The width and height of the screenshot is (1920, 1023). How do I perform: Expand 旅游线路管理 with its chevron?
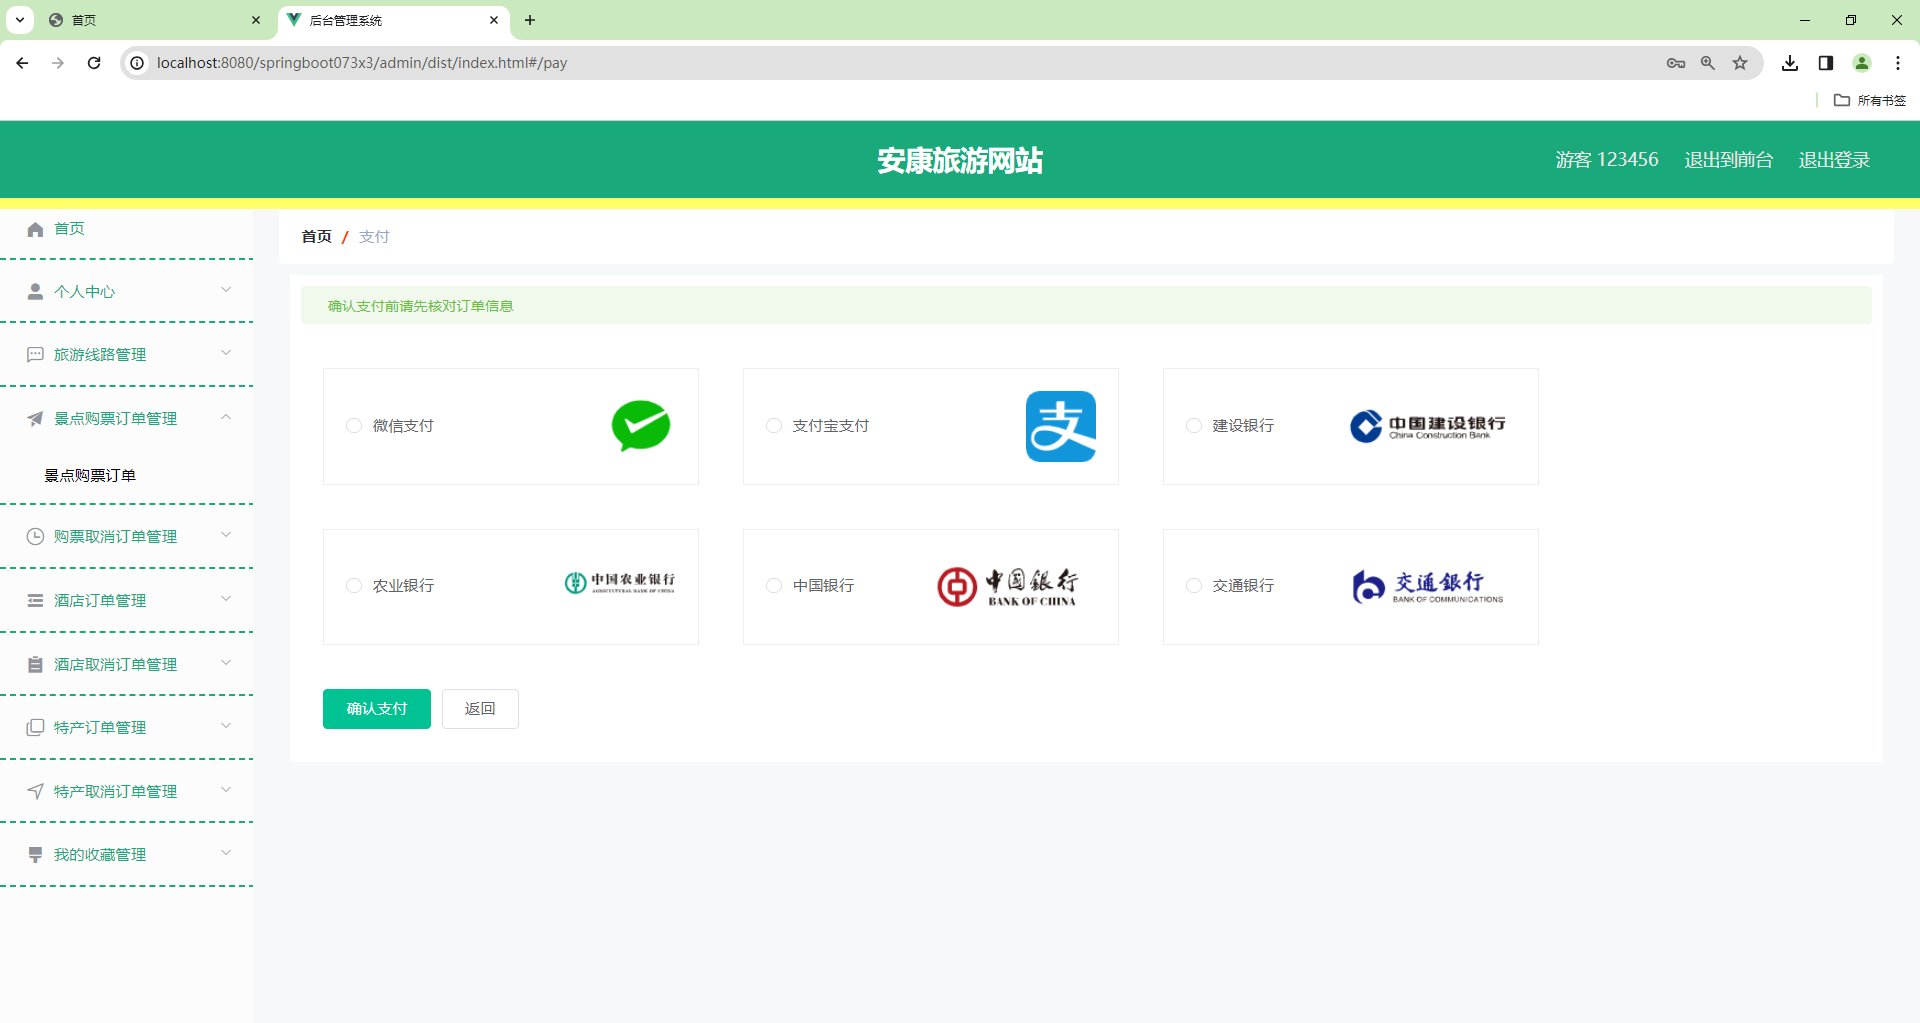click(226, 353)
